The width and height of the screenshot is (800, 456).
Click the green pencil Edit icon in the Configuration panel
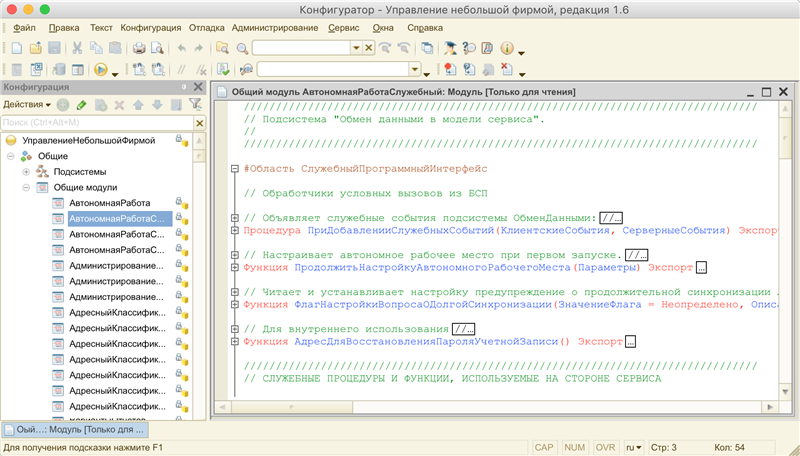81,105
